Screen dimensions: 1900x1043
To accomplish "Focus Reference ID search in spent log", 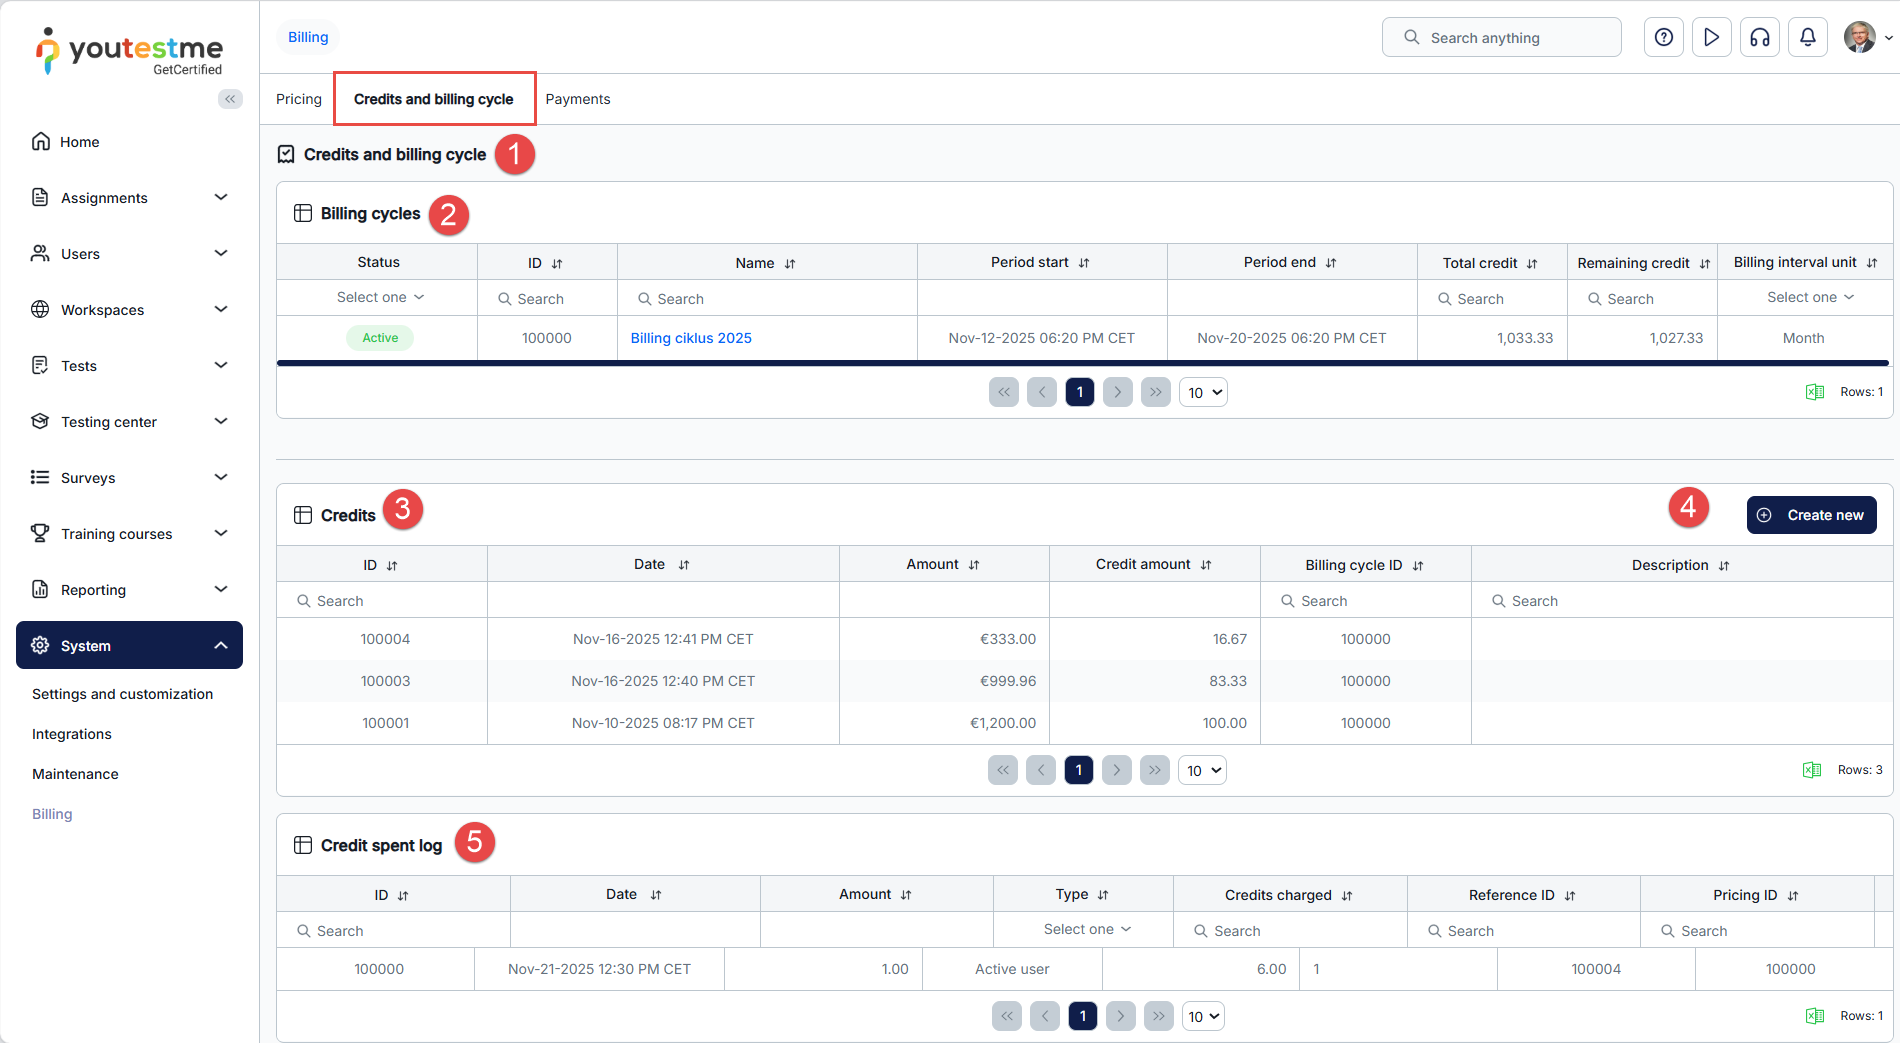I will click(1523, 930).
